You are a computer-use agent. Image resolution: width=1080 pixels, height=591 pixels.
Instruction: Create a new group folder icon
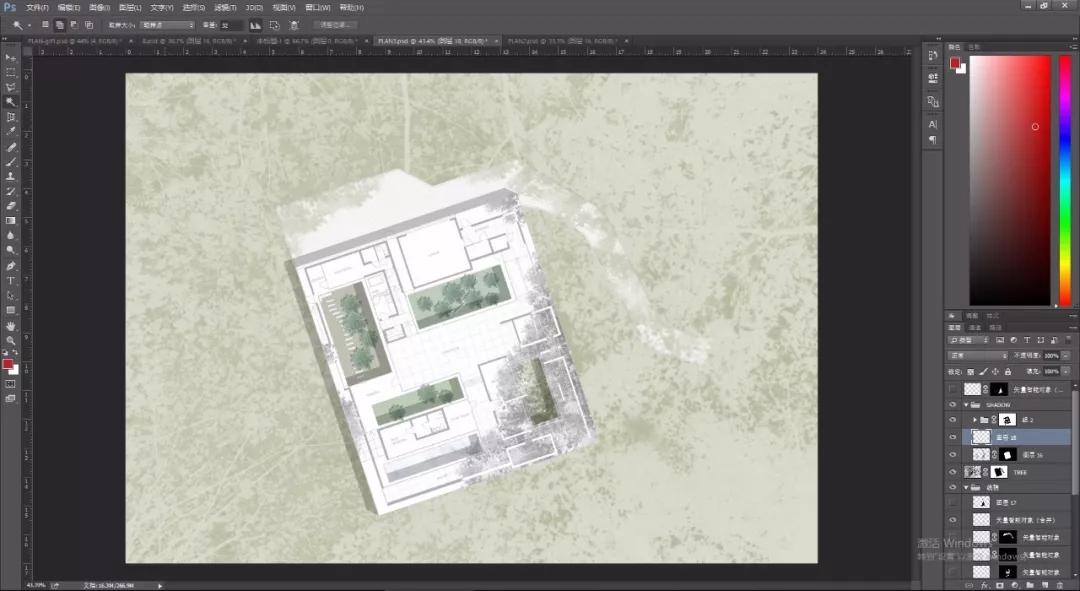click(x=1030, y=585)
